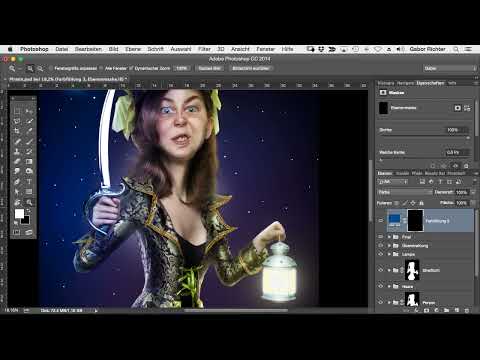Viewport: 480px width, 360px height.
Task: Open the Fläche fill dropdown arrow
Action: [x=473, y=203]
